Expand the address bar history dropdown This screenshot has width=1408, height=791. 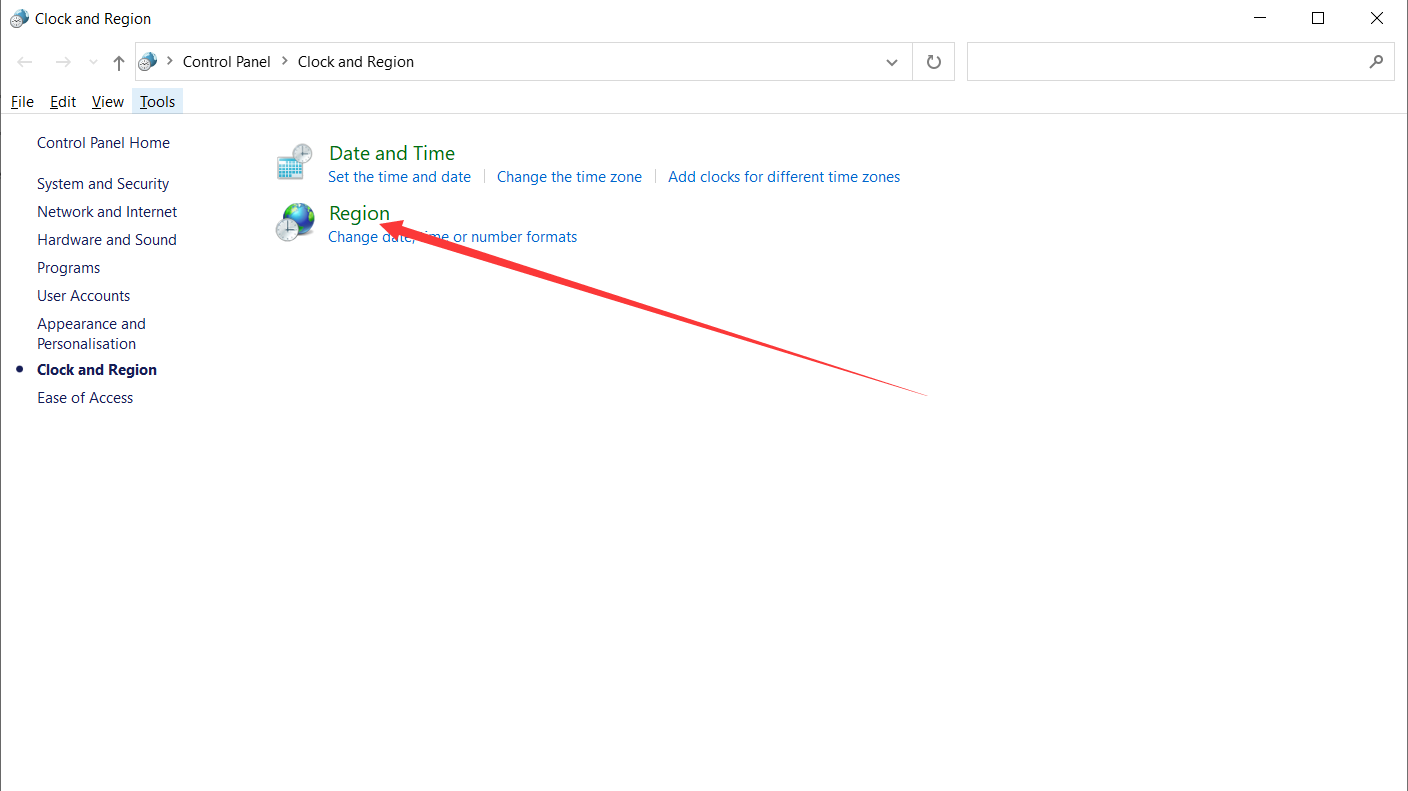pyautogui.click(x=892, y=62)
